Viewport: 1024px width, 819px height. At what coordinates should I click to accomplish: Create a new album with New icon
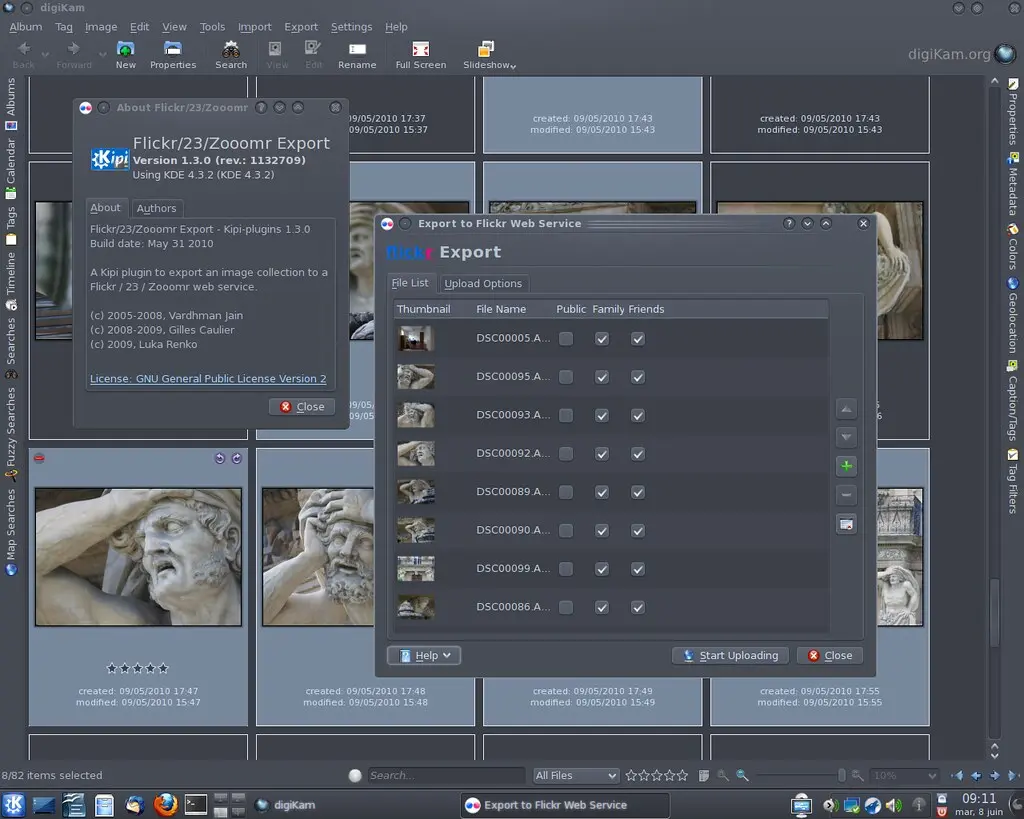125,50
